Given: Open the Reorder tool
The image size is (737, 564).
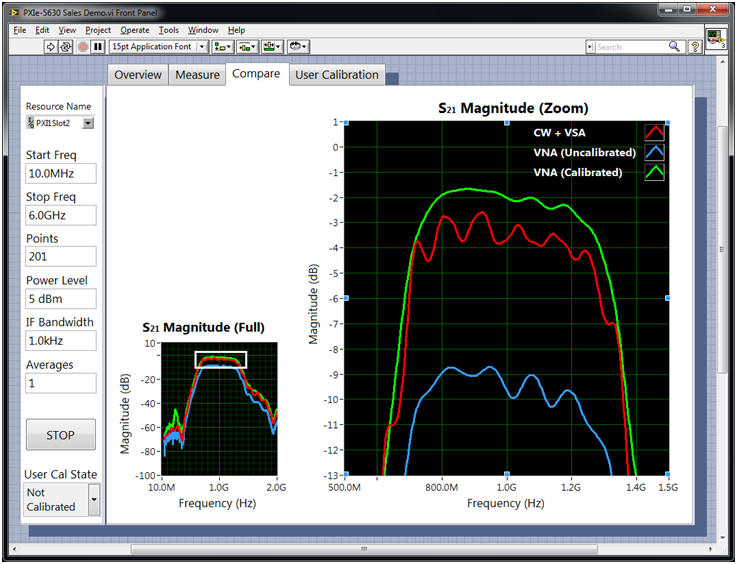Looking at the screenshot, I should click(298, 47).
